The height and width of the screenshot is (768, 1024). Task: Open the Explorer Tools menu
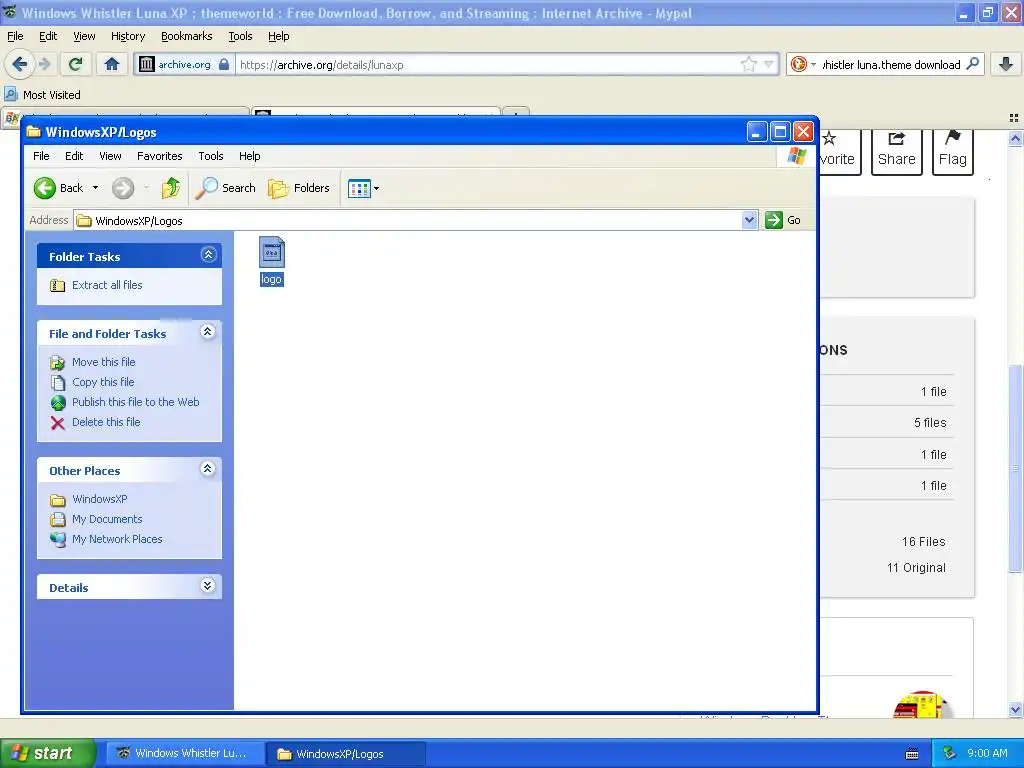(211, 156)
